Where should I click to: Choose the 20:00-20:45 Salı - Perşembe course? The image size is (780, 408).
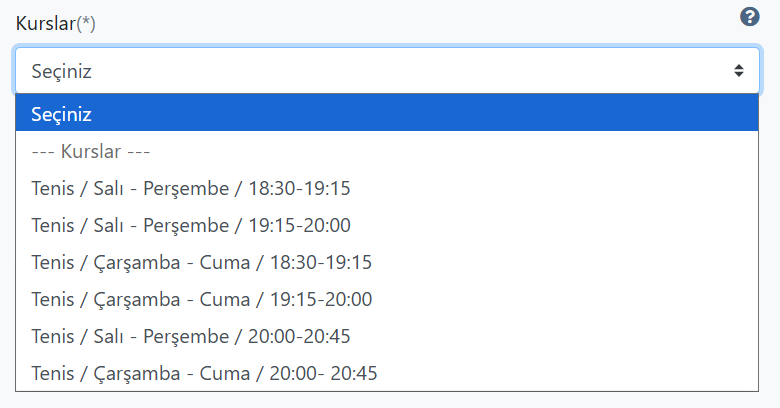[x=387, y=336]
